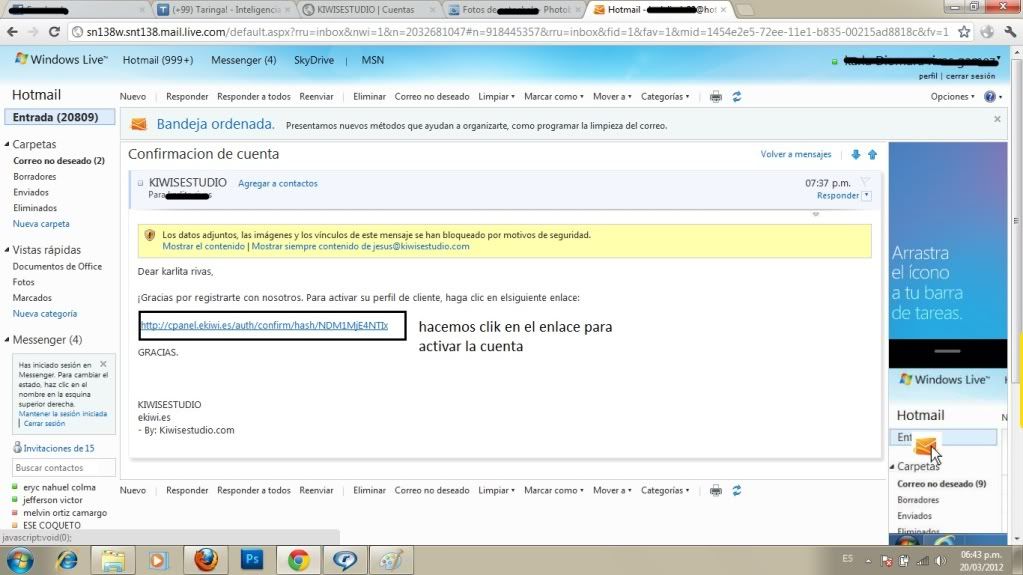Click the top toolbar refresh mail icon
Viewport: 1023px width, 575px height.
(x=737, y=97)
